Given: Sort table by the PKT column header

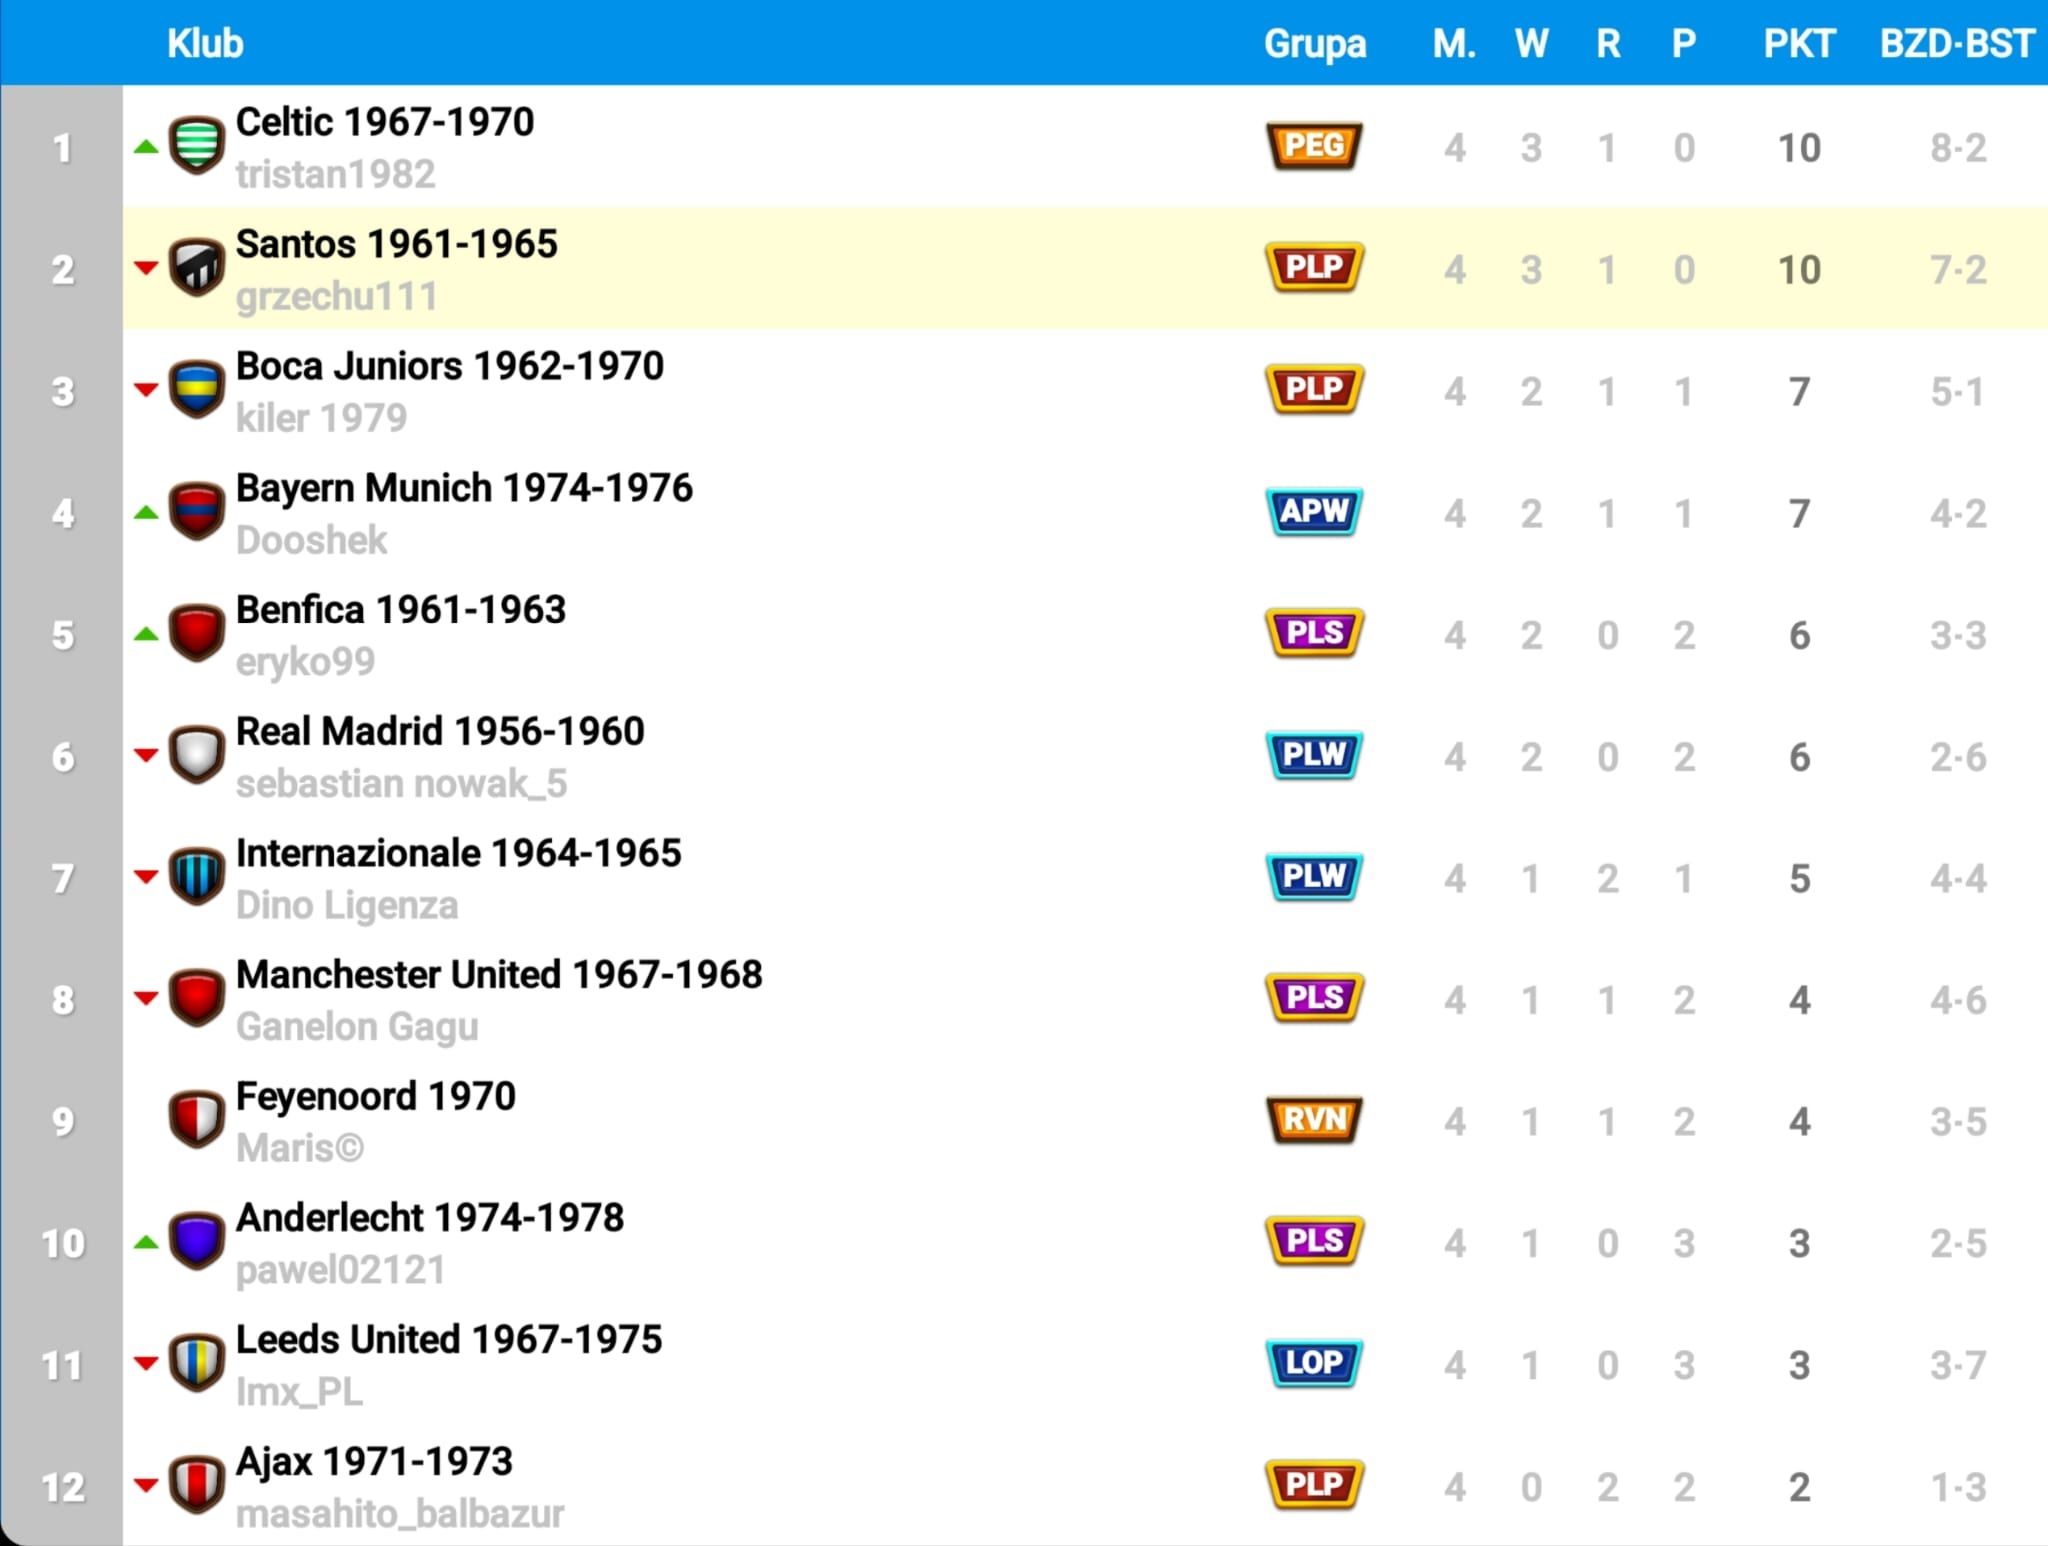Looking at the screenshot, I should pos(1798,43).
